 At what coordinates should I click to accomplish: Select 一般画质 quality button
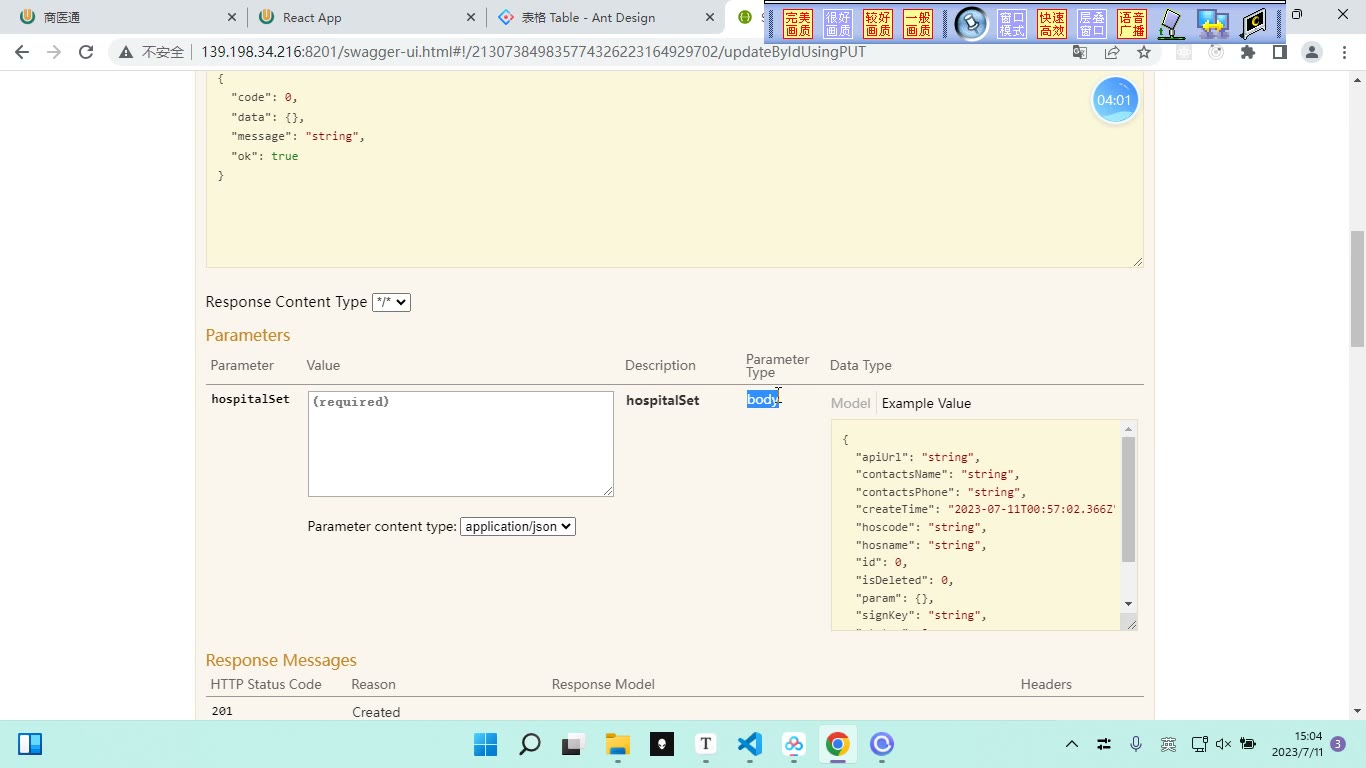tap(918, 24)
